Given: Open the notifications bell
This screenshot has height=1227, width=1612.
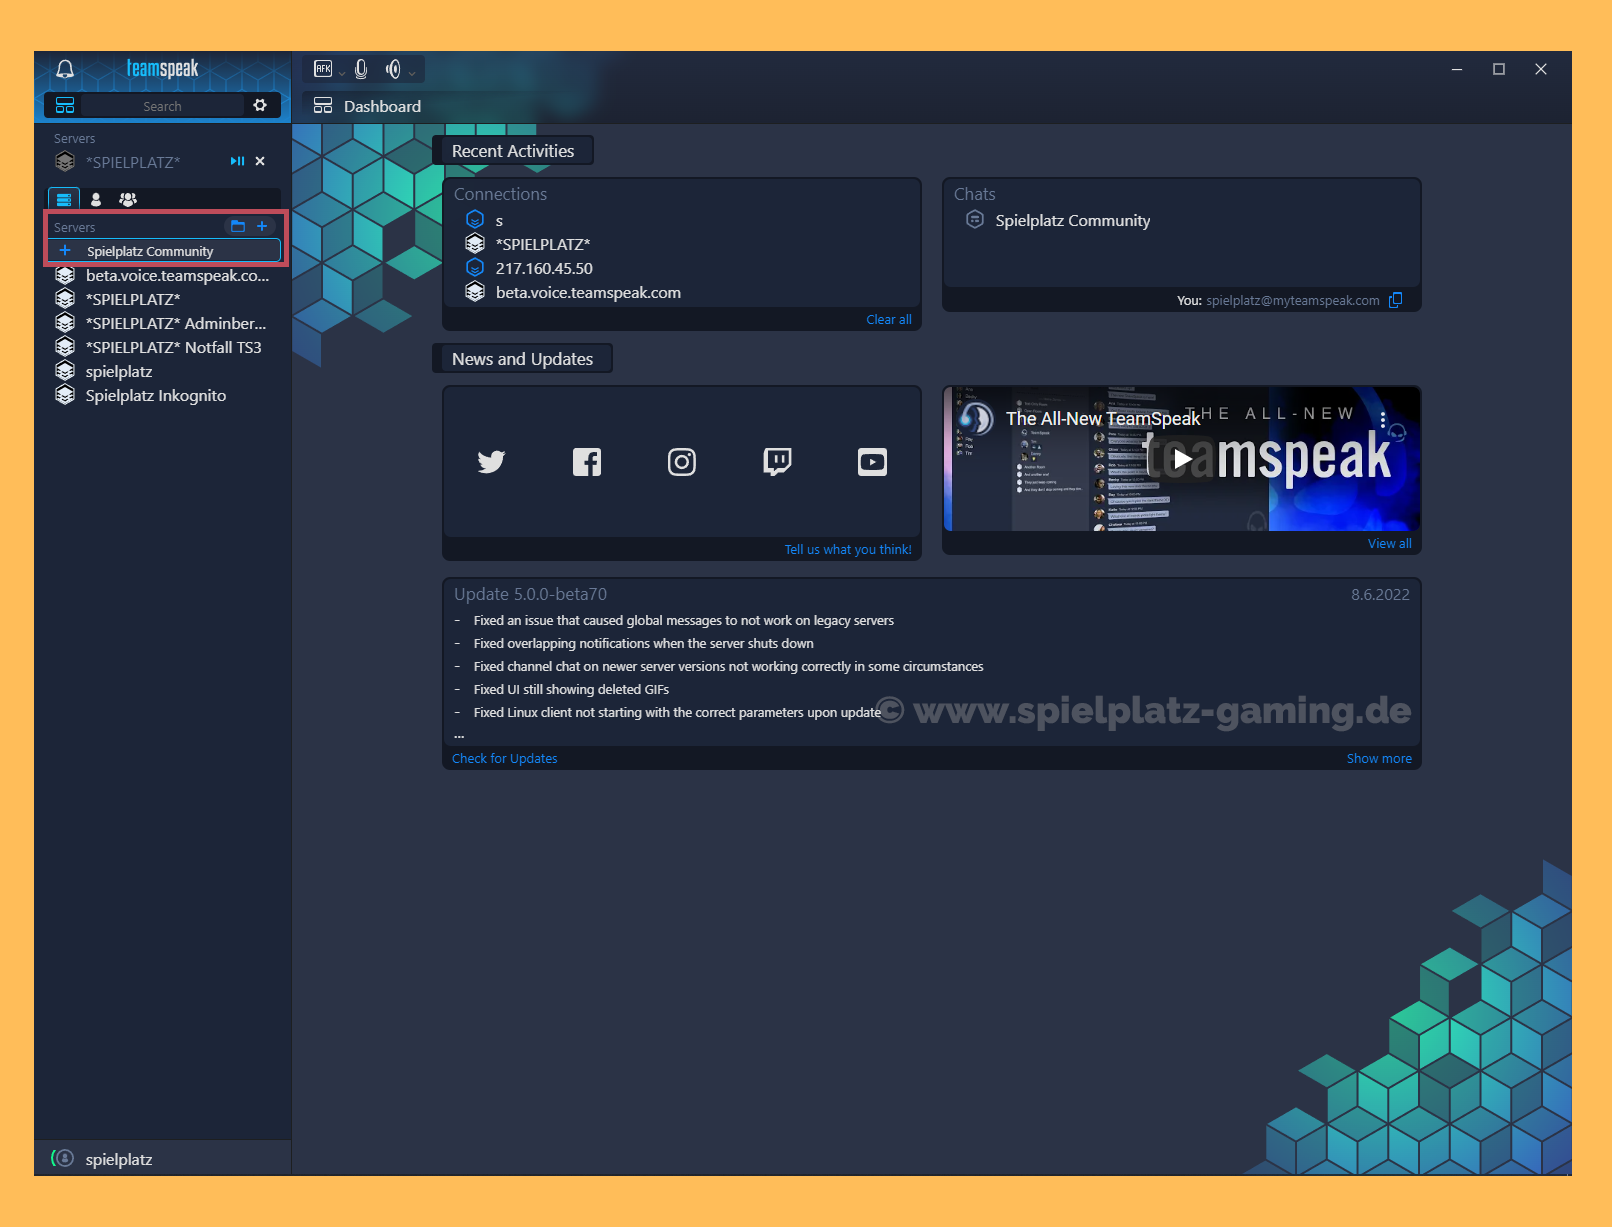Looking at the screenshot, I should tap(65, 69).
